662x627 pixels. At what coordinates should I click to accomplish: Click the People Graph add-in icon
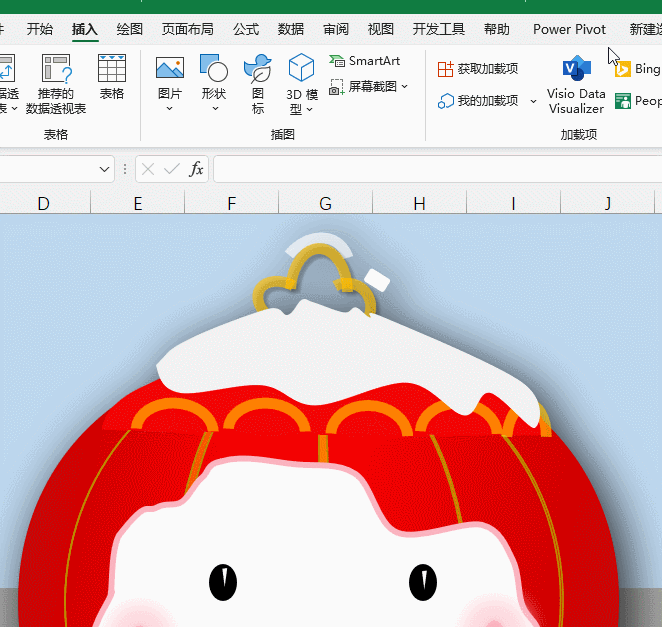tap(623, 101)
